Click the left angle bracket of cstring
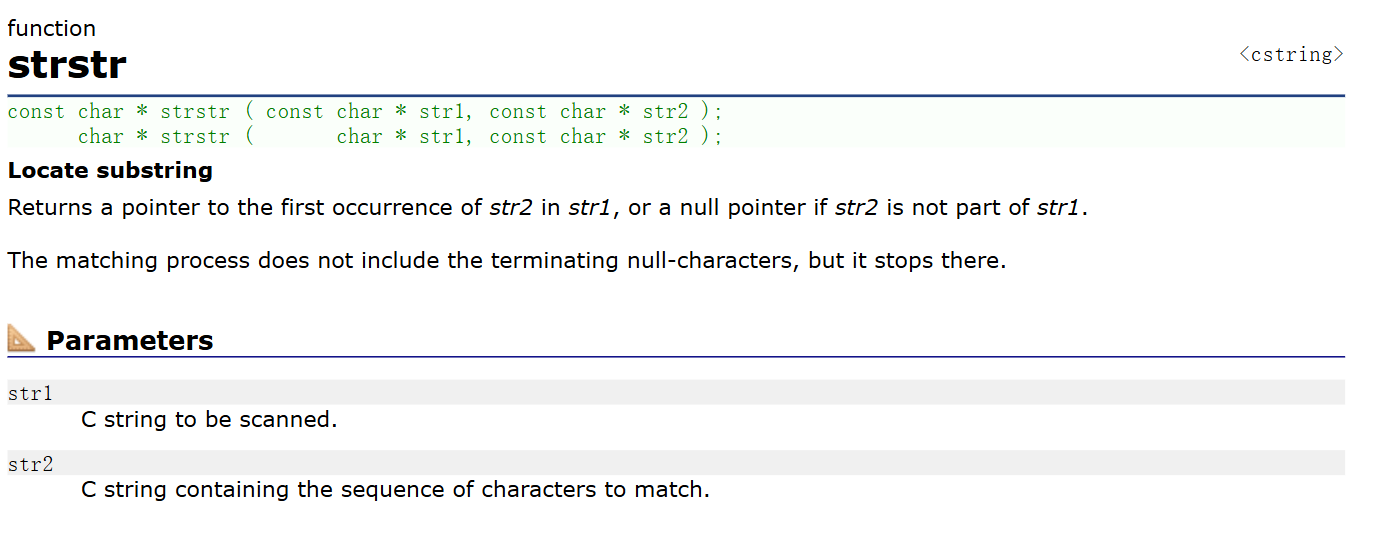 1244,54
